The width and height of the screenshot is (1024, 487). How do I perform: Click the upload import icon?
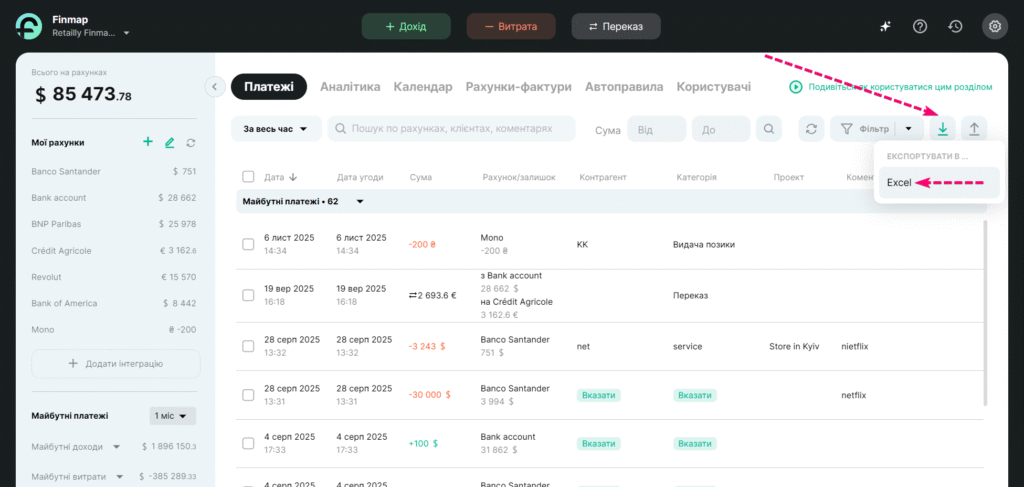tap(974, 129)
